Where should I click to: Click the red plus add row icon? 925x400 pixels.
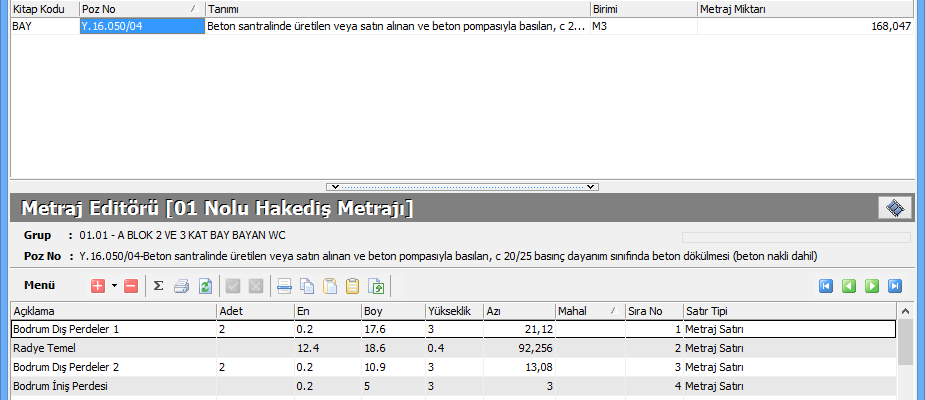pos(98,286)
